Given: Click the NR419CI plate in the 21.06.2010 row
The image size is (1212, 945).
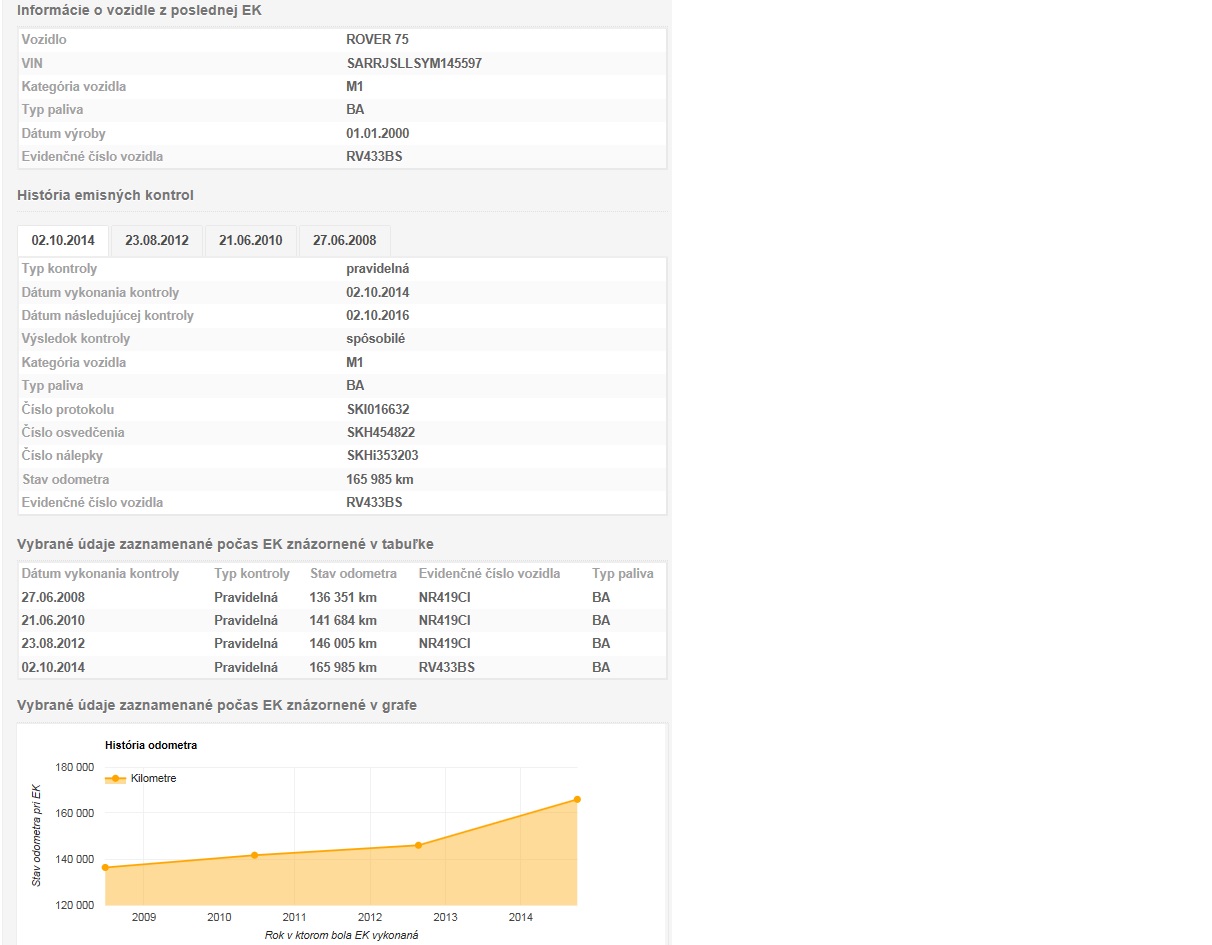Looking at the screenshot, I should pyautogui.click(x=444, y=620).
